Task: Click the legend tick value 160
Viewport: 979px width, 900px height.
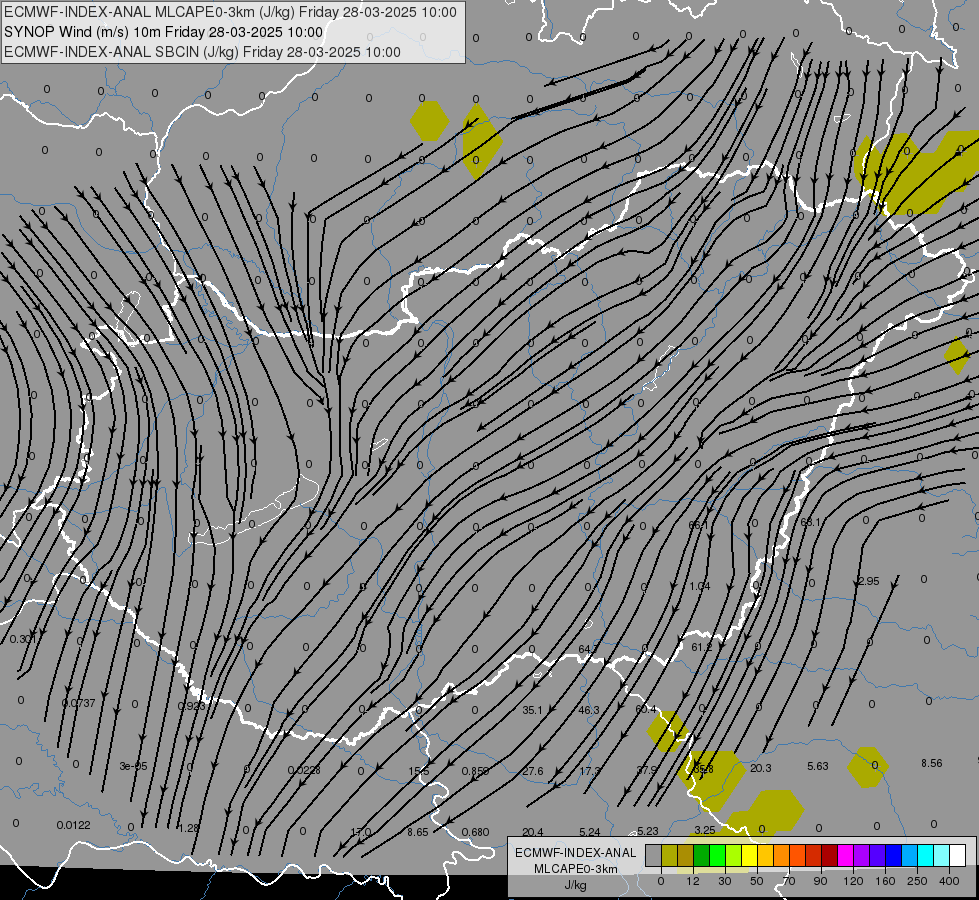Action: click(885, 881)
